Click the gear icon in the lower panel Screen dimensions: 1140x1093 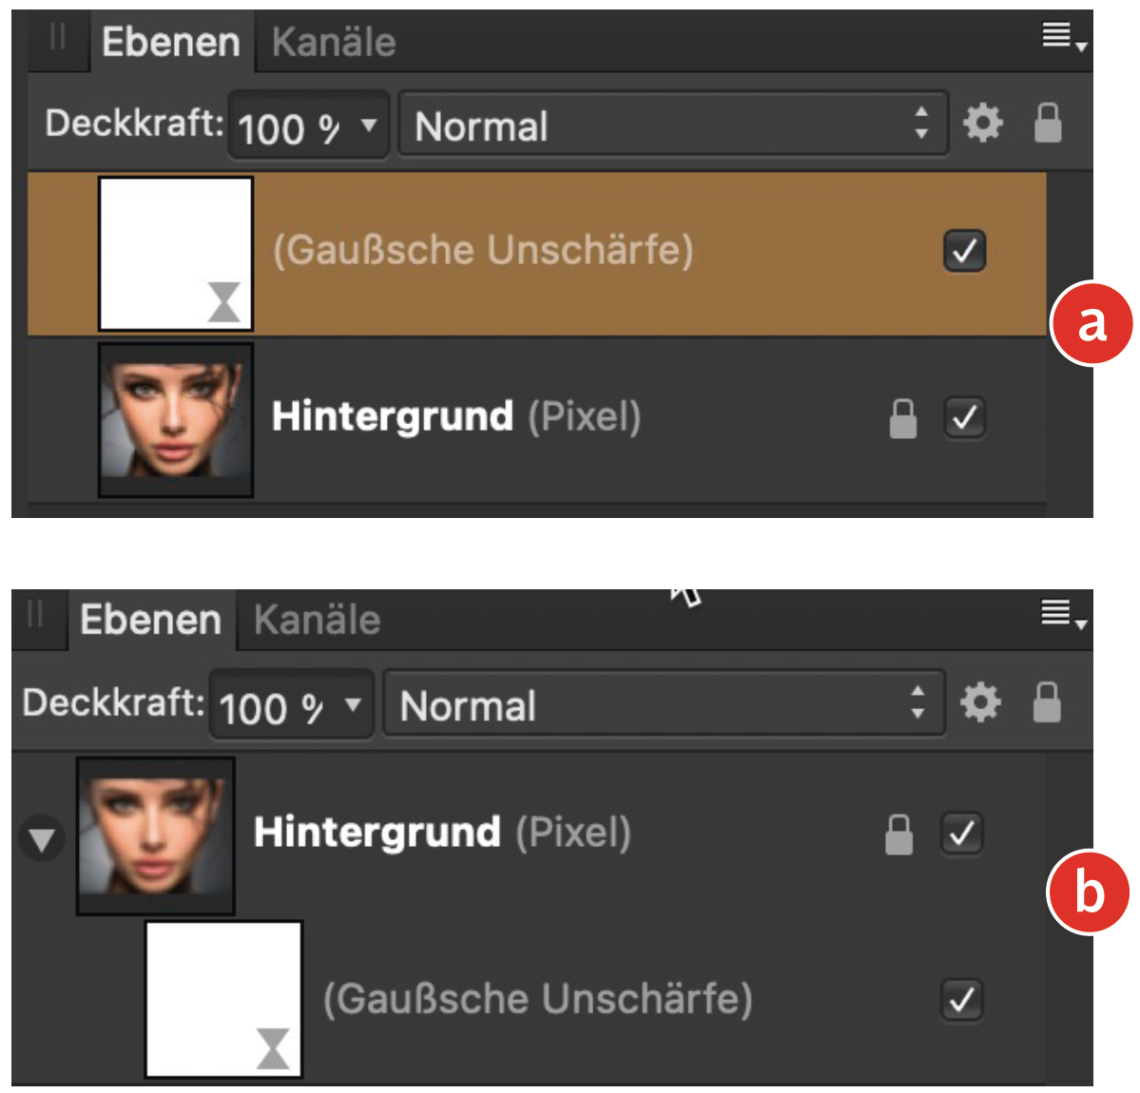coord(980,703)
